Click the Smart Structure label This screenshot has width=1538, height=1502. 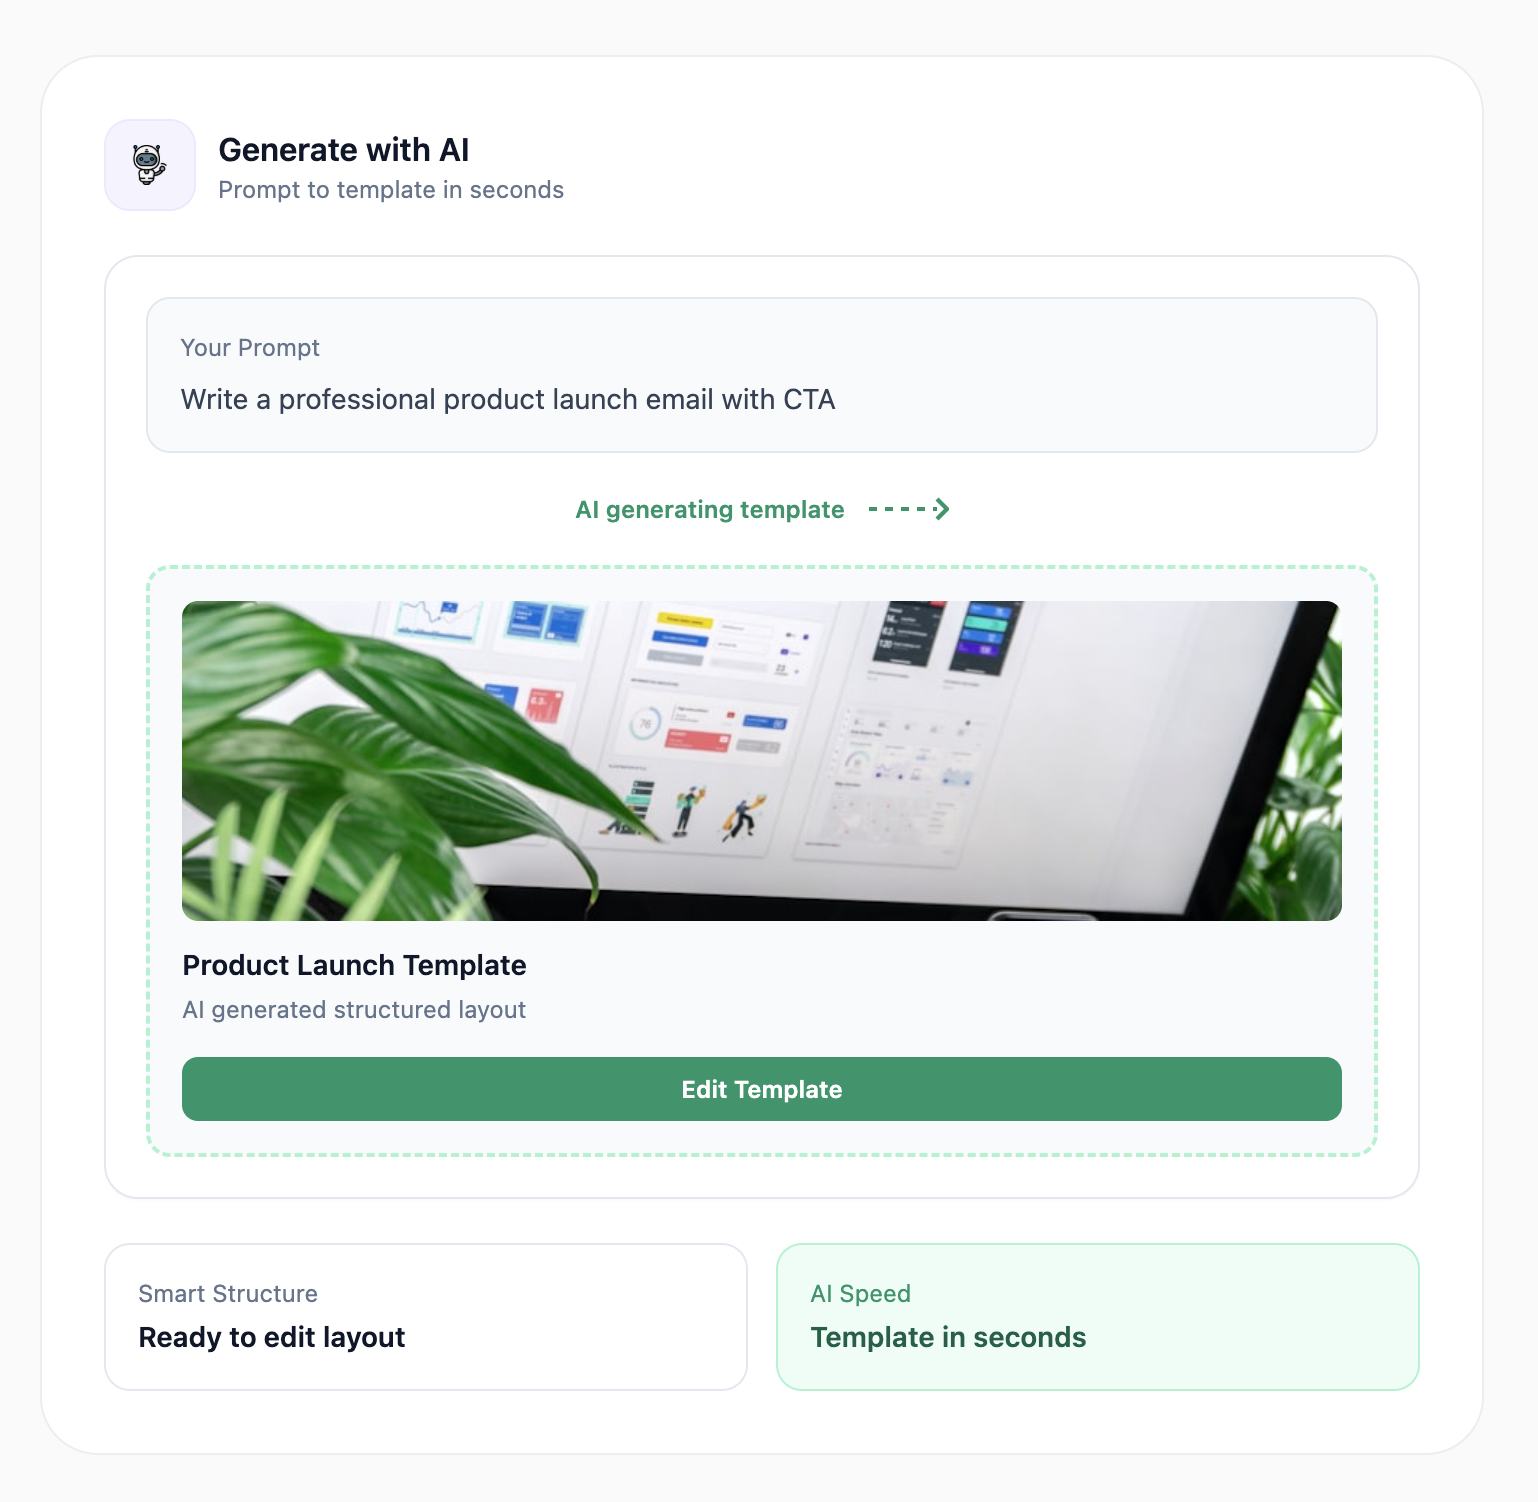pyautogui.click(x=228, y=1294)
